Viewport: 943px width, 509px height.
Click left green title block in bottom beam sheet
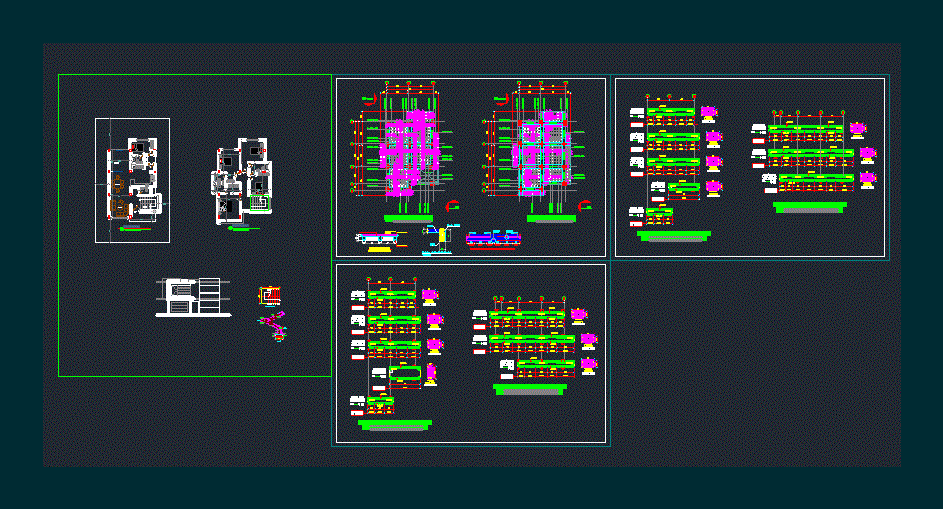click(395, 425)
